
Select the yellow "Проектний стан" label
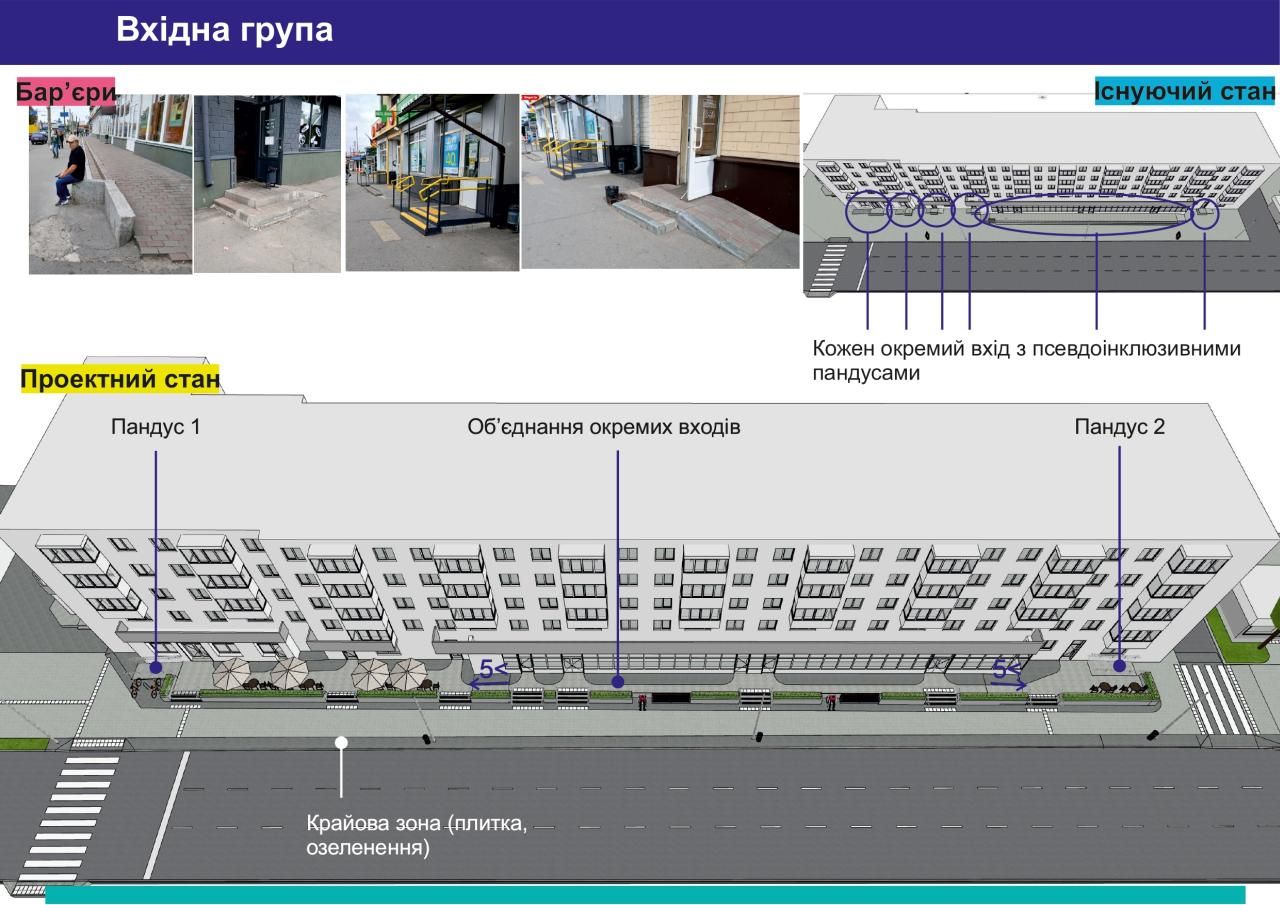pos(120,380)
